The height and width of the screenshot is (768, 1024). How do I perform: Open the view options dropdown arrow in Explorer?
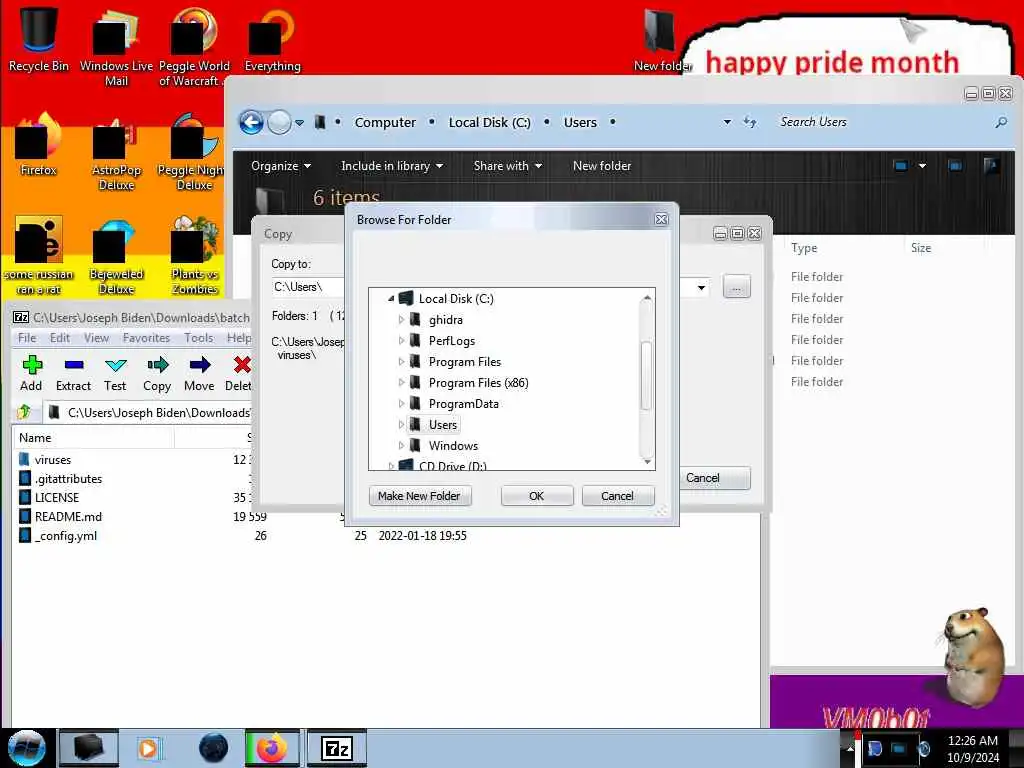(922, 166)
